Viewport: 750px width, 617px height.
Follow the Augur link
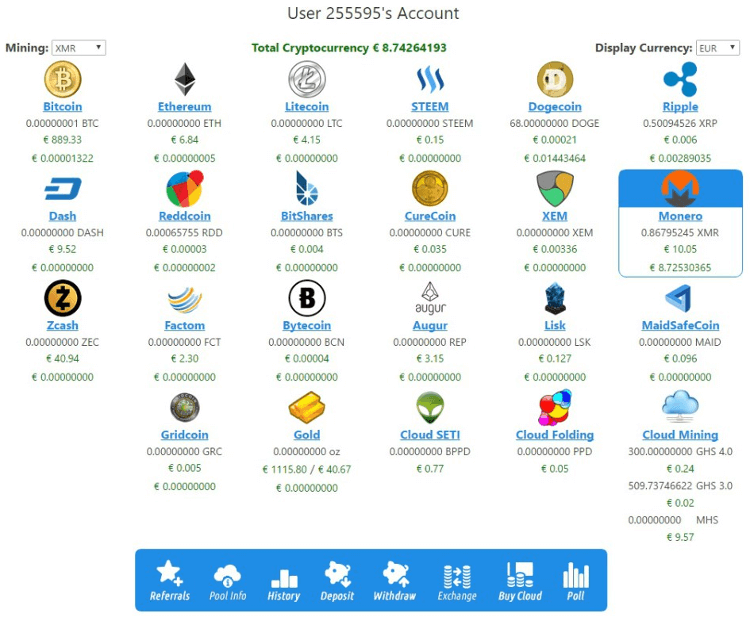430,326
